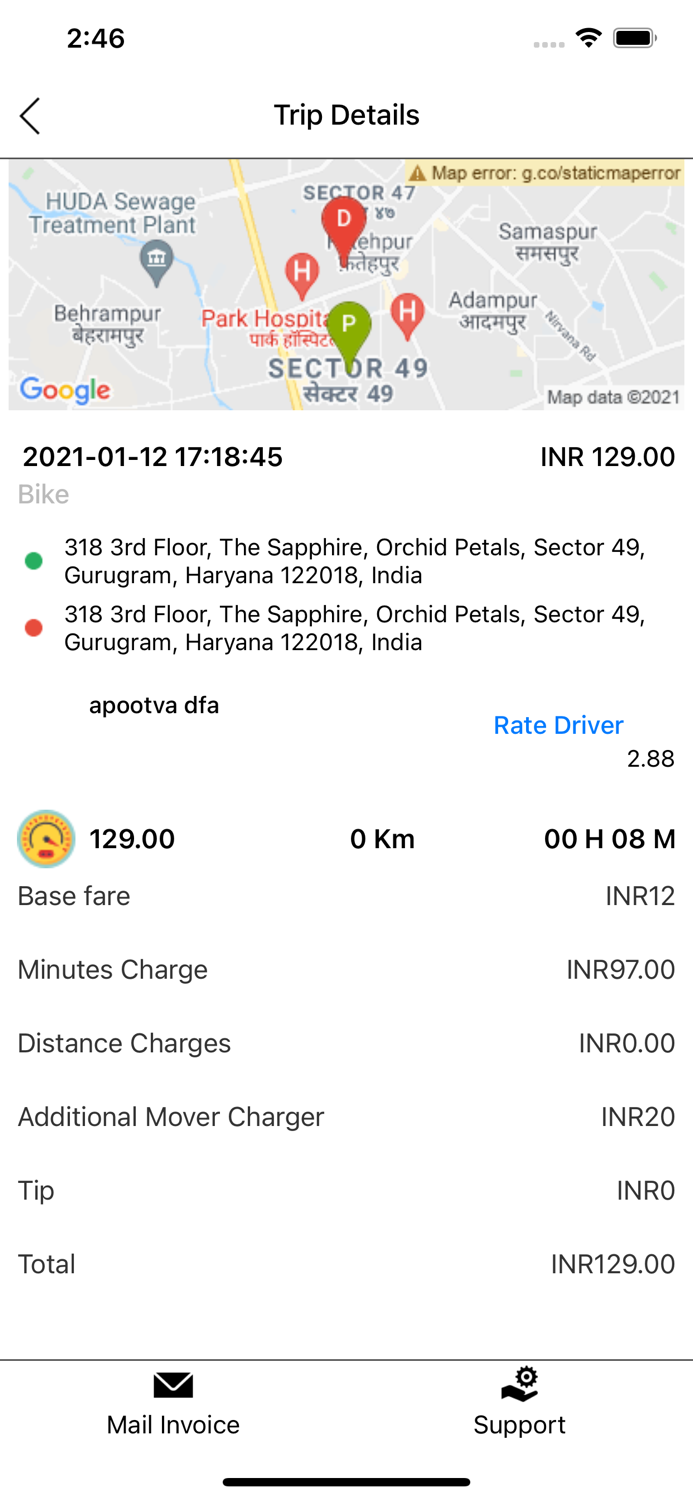693x1500 pixels.
Task: Select the Support tab label
Action: 520,1425
